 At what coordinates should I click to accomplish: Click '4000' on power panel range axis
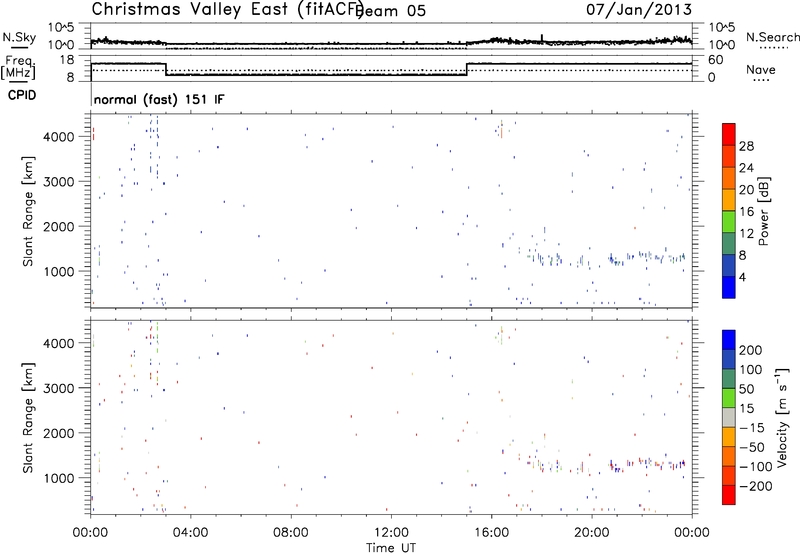[58, 137]
